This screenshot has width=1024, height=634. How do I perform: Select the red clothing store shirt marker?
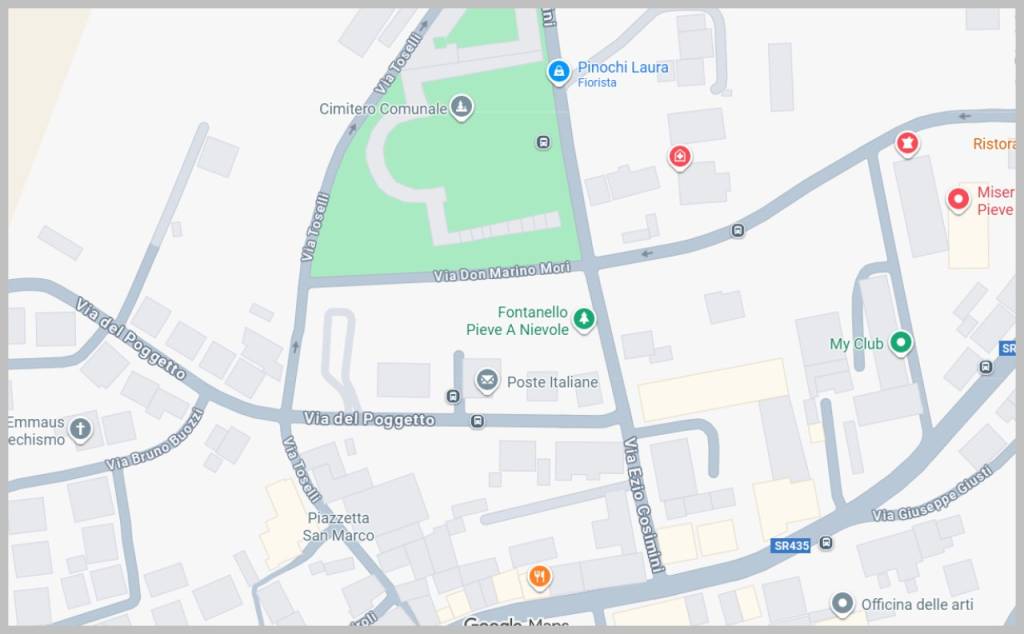coord(906,143)
